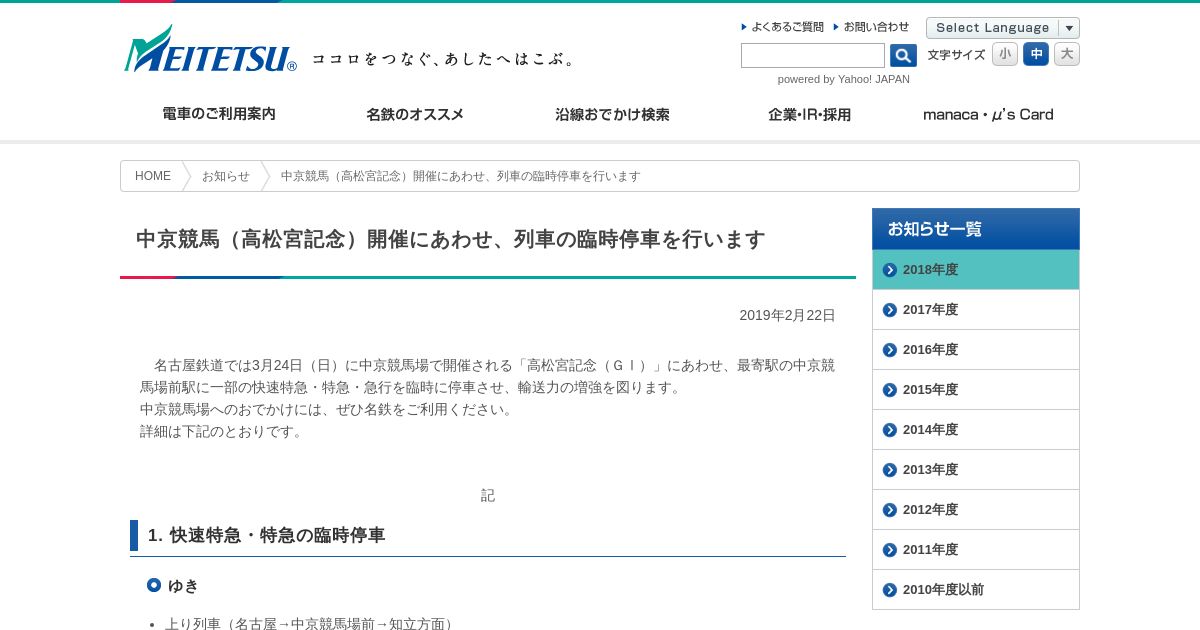Set text size to large (大)

click(1067, 54)
